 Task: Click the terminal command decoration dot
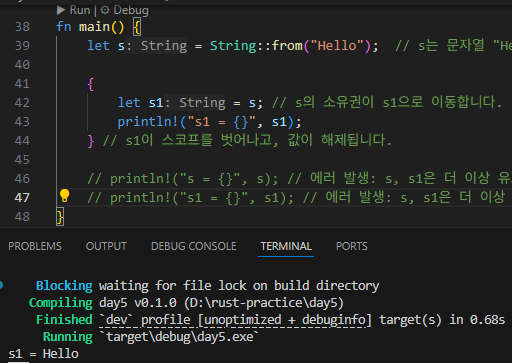point(1,285)
